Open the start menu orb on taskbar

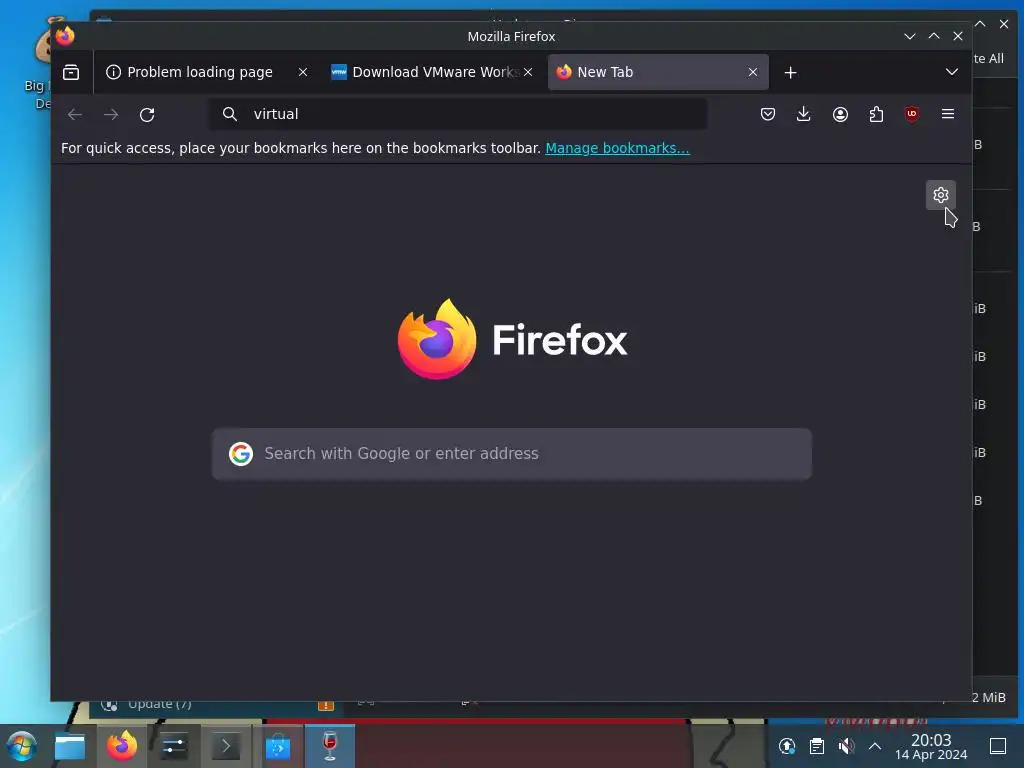[x=22, y=746]
